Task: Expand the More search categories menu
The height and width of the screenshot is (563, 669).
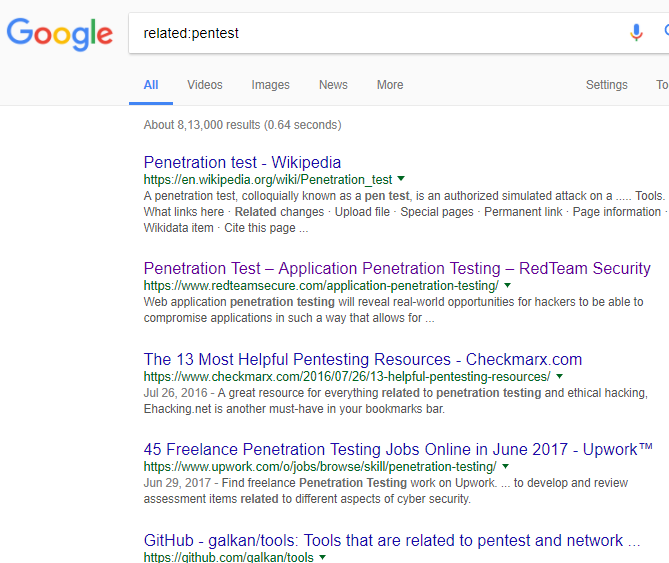Action: 390,85
